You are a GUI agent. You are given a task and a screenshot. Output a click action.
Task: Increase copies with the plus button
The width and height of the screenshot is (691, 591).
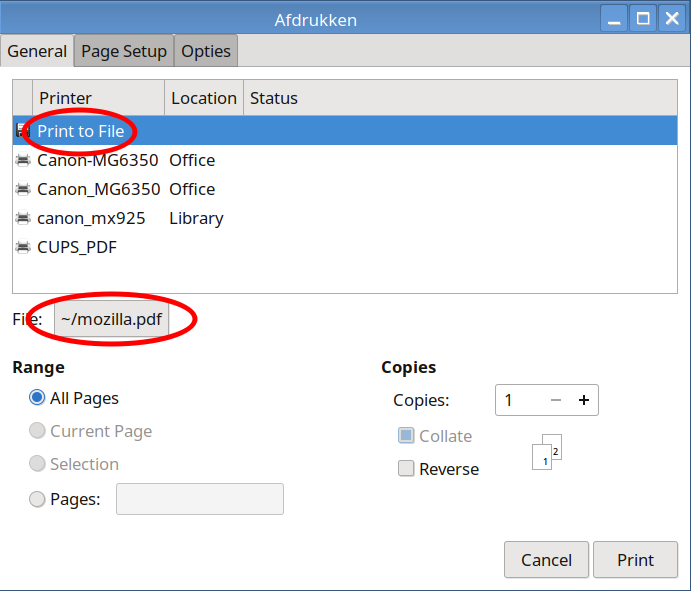coord(583,400)
